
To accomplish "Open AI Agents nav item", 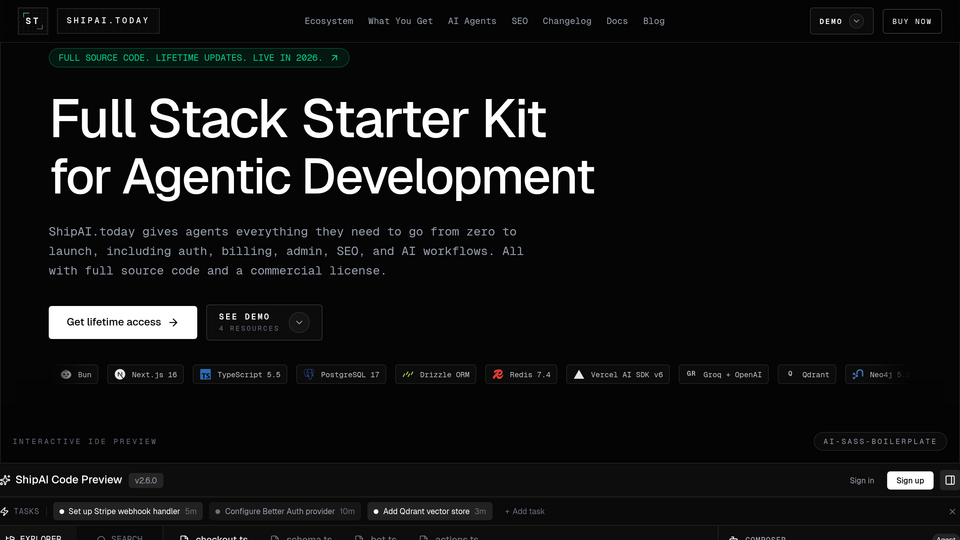I will (x=471, y=21).
